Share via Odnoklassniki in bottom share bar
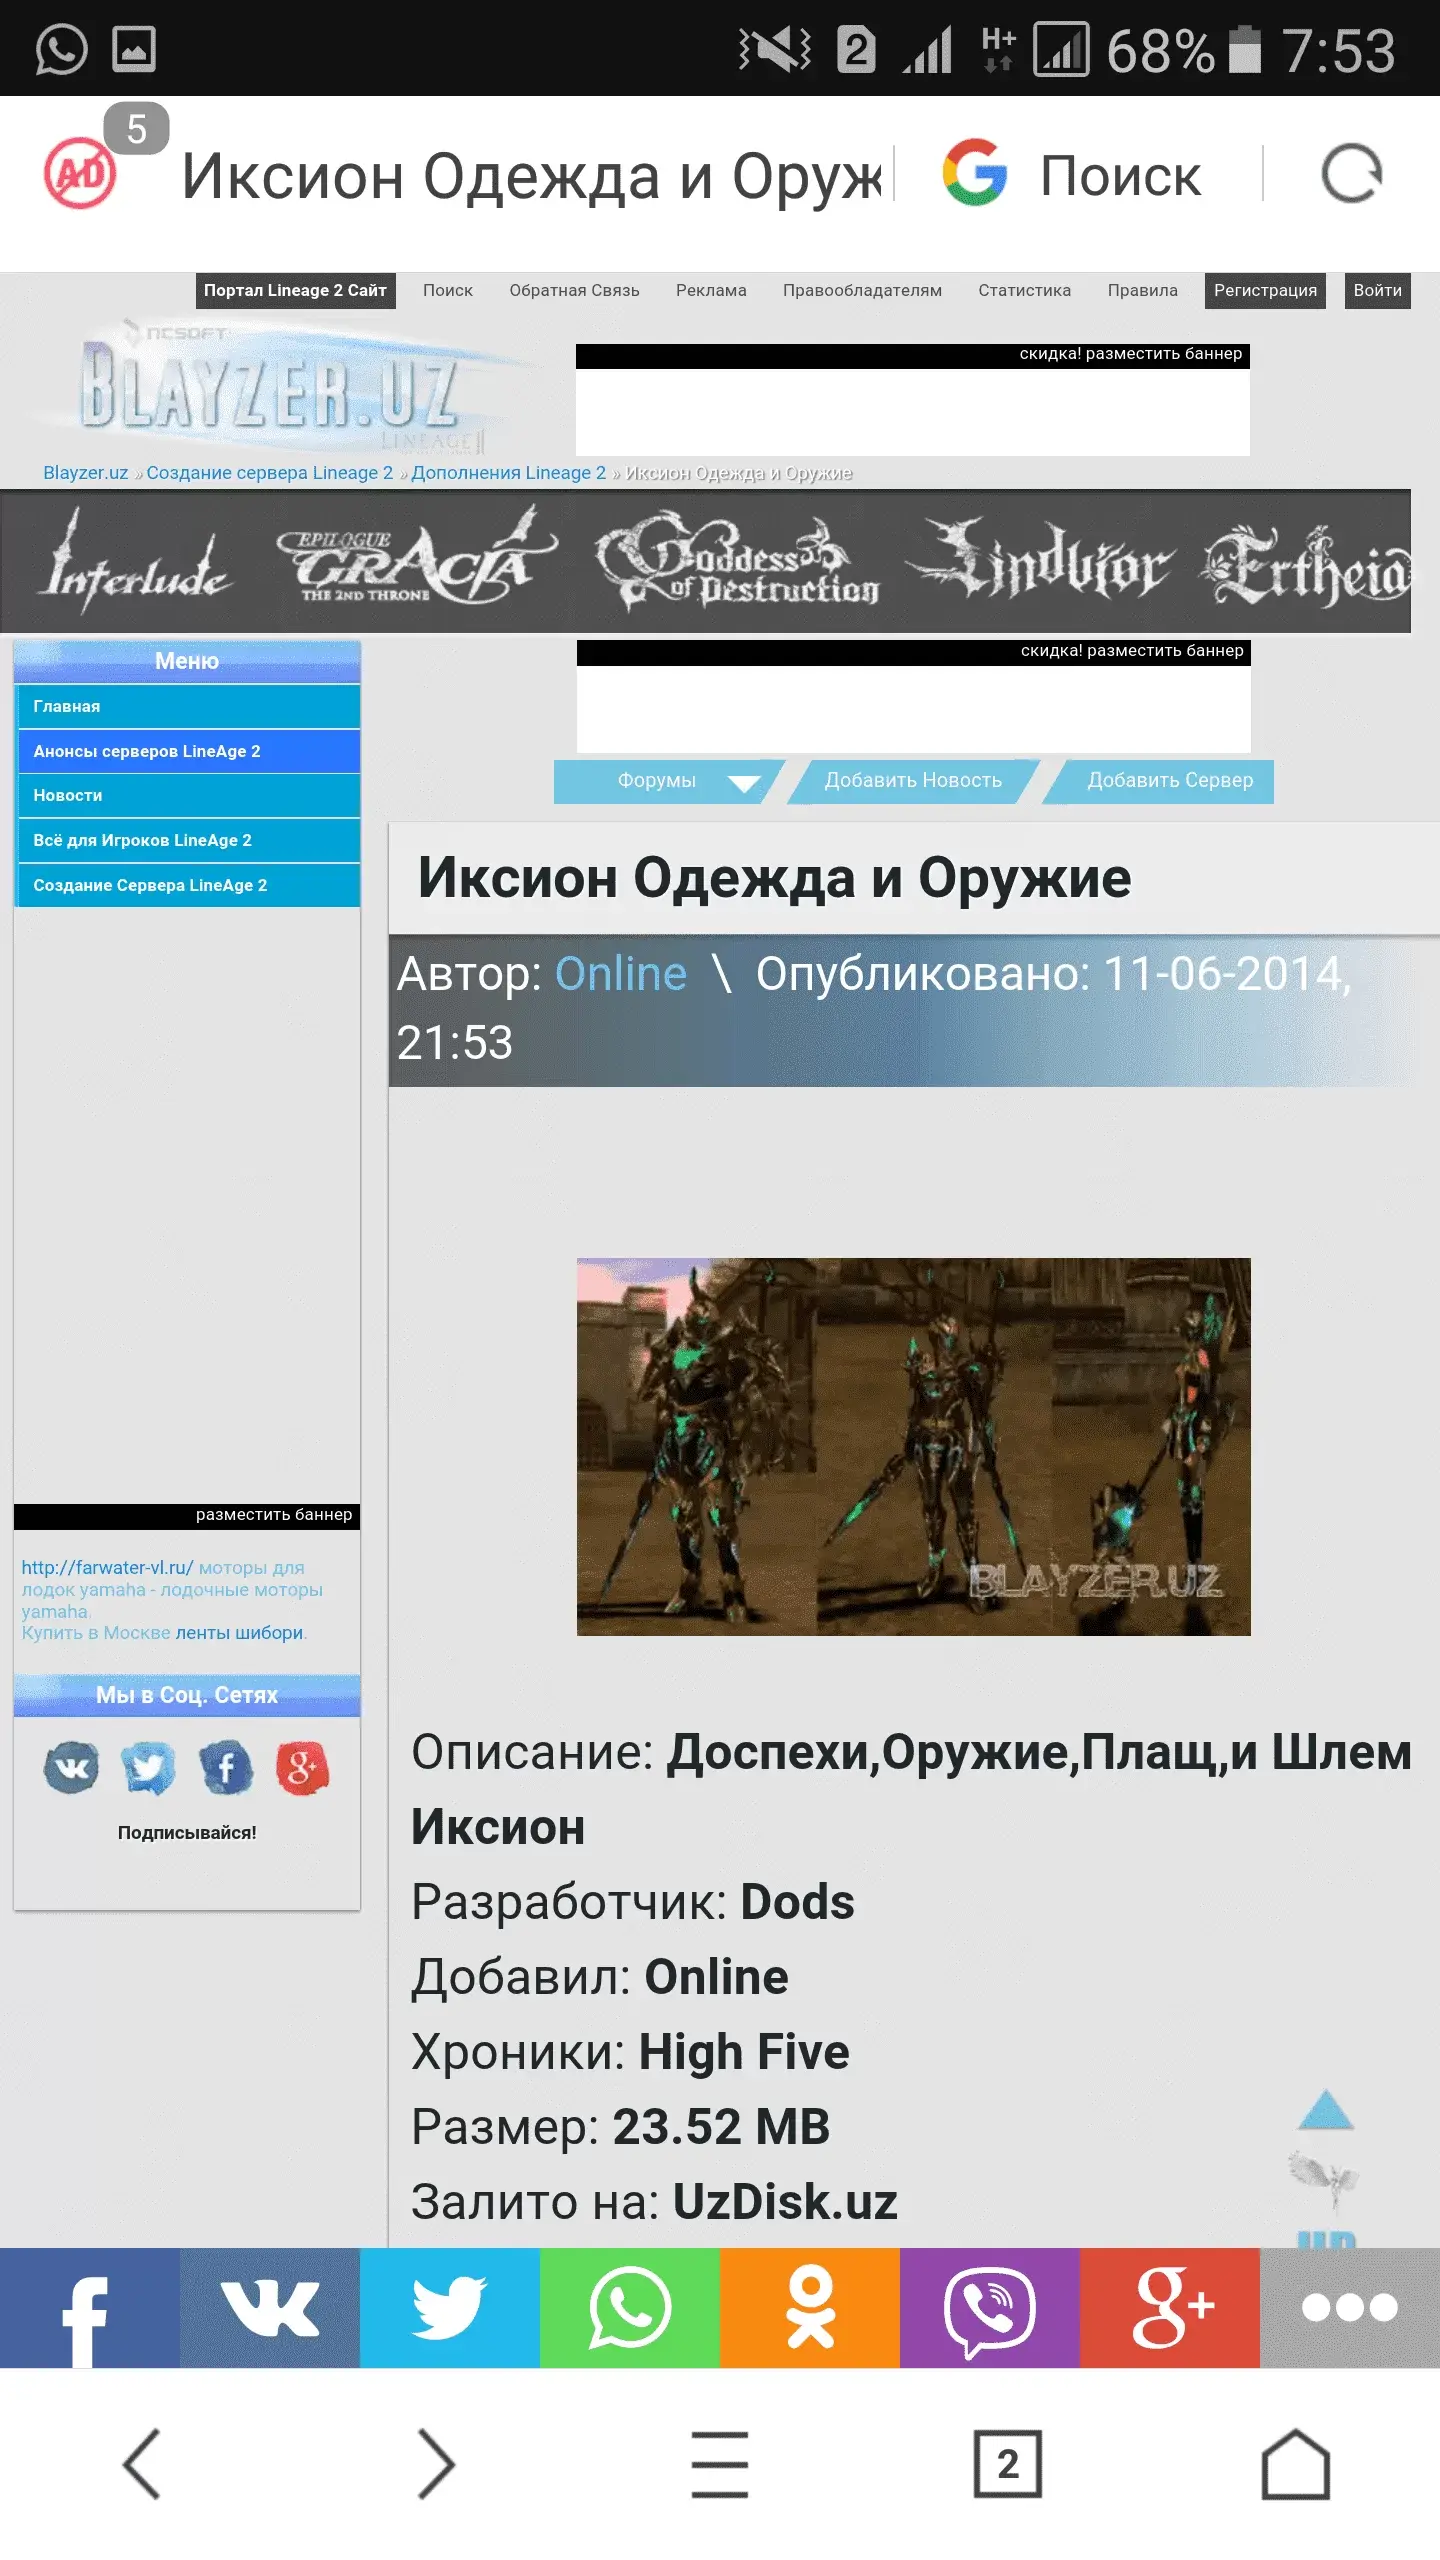Image resolution: width=1440 pixels, height=2560 pixels. tap(810, 2308)
